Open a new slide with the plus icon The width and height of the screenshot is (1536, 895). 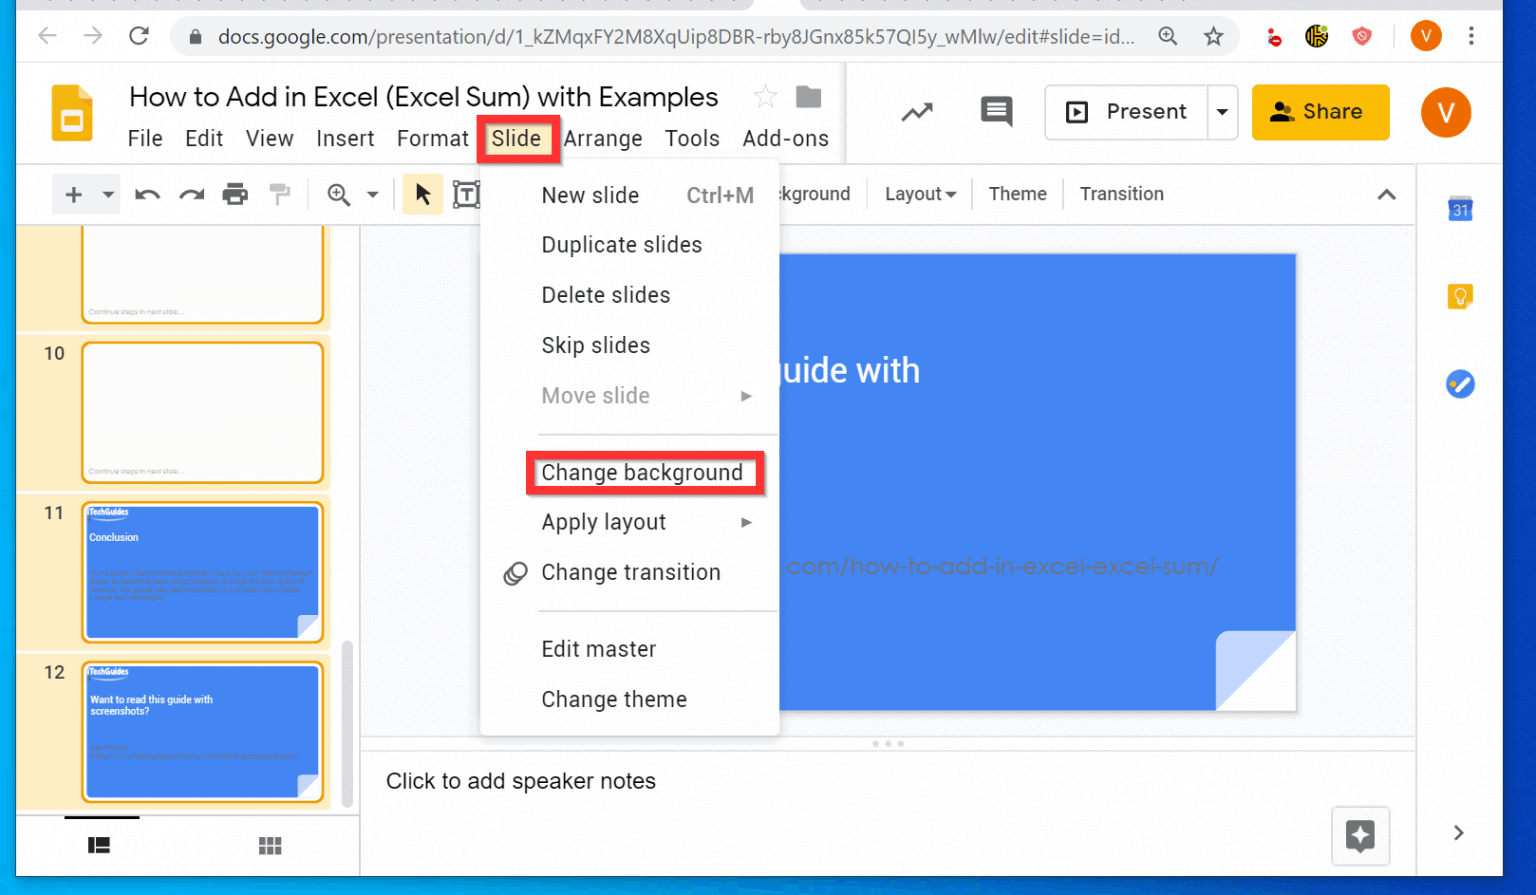tap(74, 194)
